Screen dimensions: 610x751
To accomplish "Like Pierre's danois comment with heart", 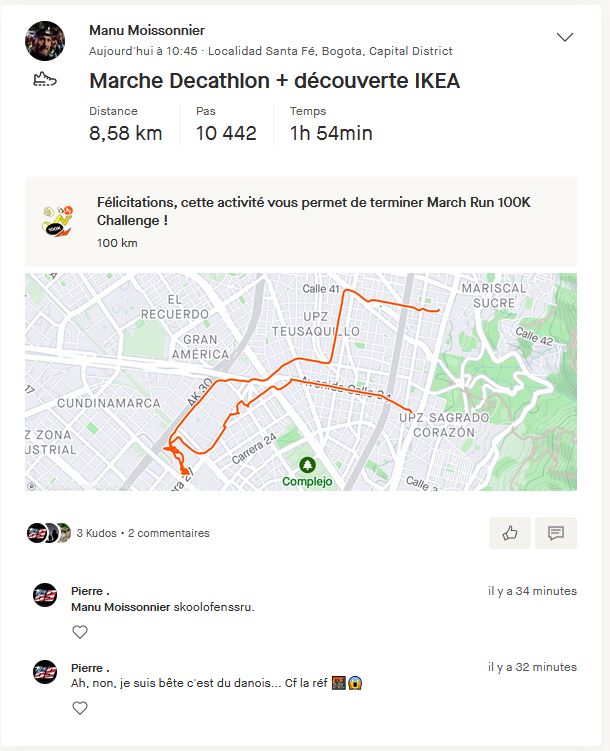I will pos(80,708).
